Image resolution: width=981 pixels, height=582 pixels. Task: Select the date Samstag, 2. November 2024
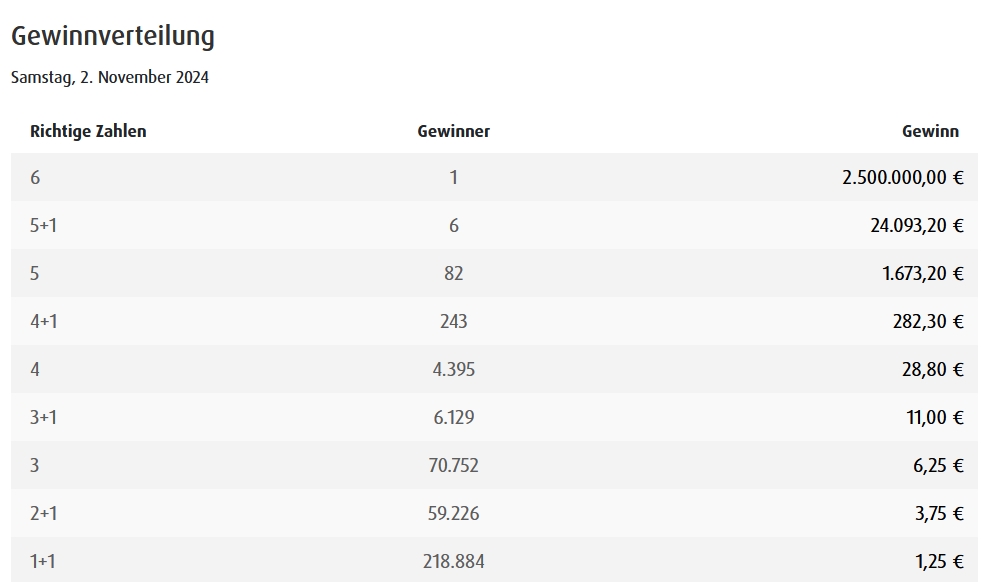[x=110, y=78]
